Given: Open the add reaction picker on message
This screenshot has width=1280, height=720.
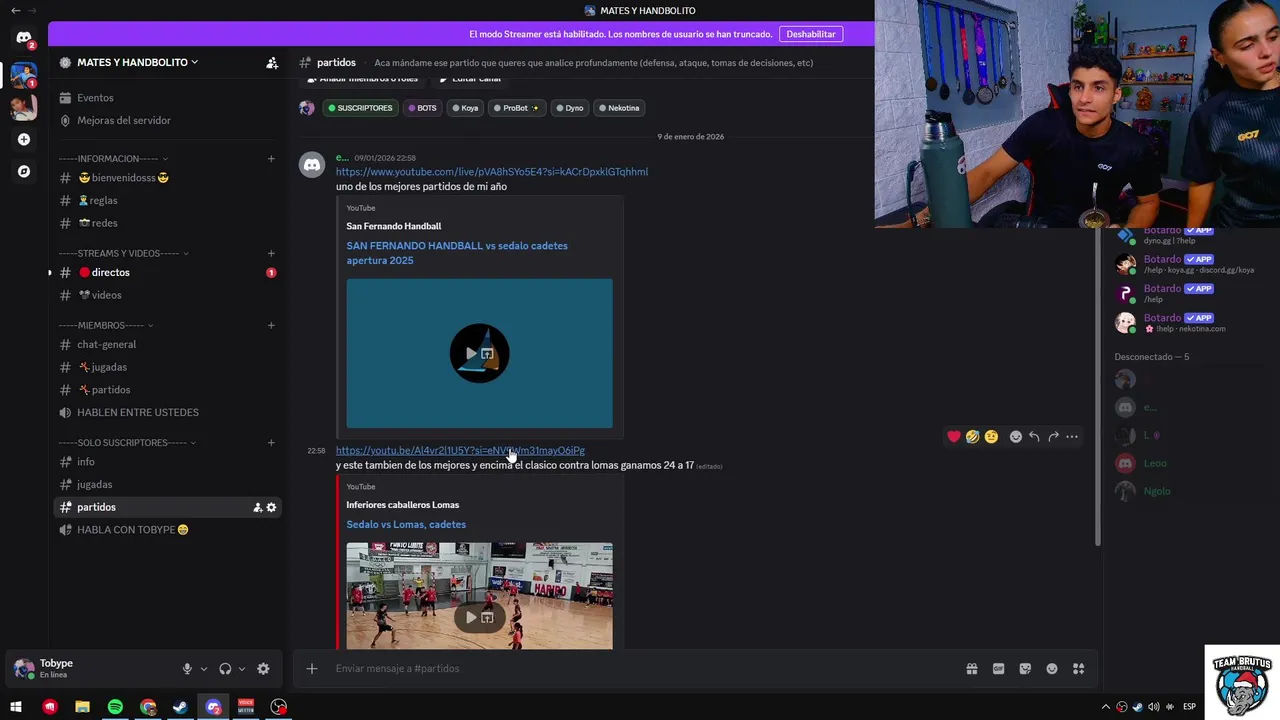Looking at the screenshot, I should [x=1016, y=436].
